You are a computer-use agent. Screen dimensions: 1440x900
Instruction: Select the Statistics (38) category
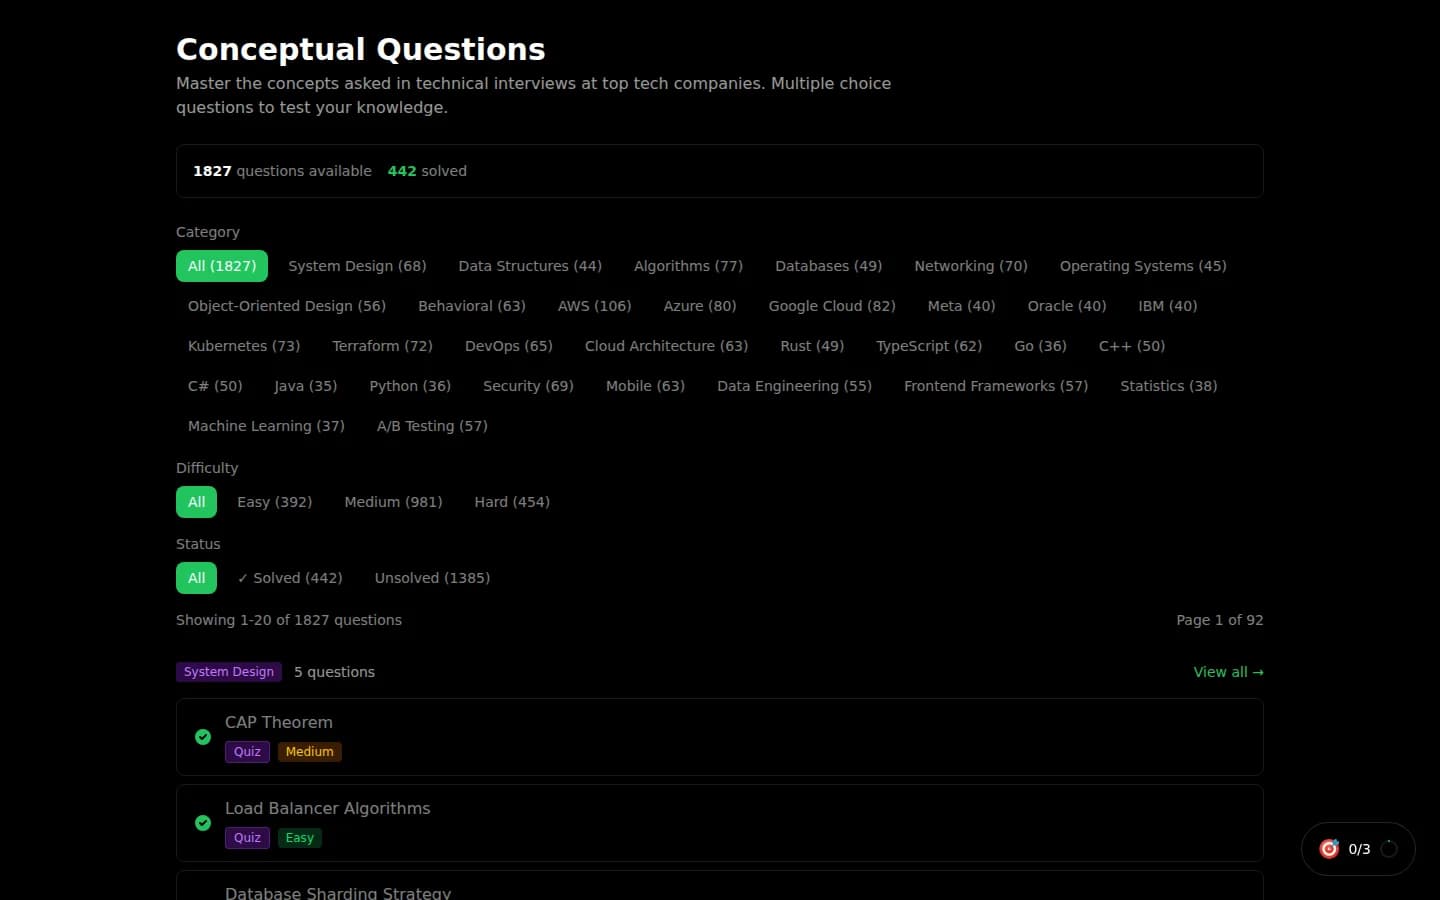click(1168, 386)
